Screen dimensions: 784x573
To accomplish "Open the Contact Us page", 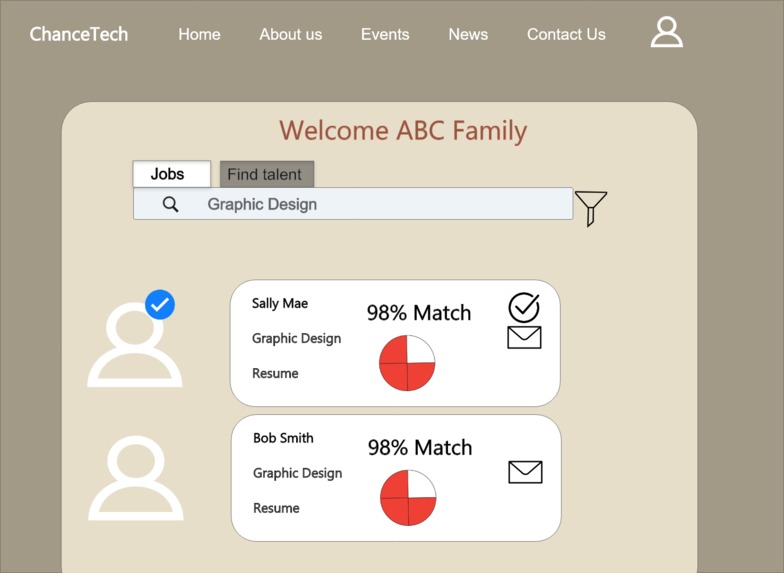I will coord(566,34).
